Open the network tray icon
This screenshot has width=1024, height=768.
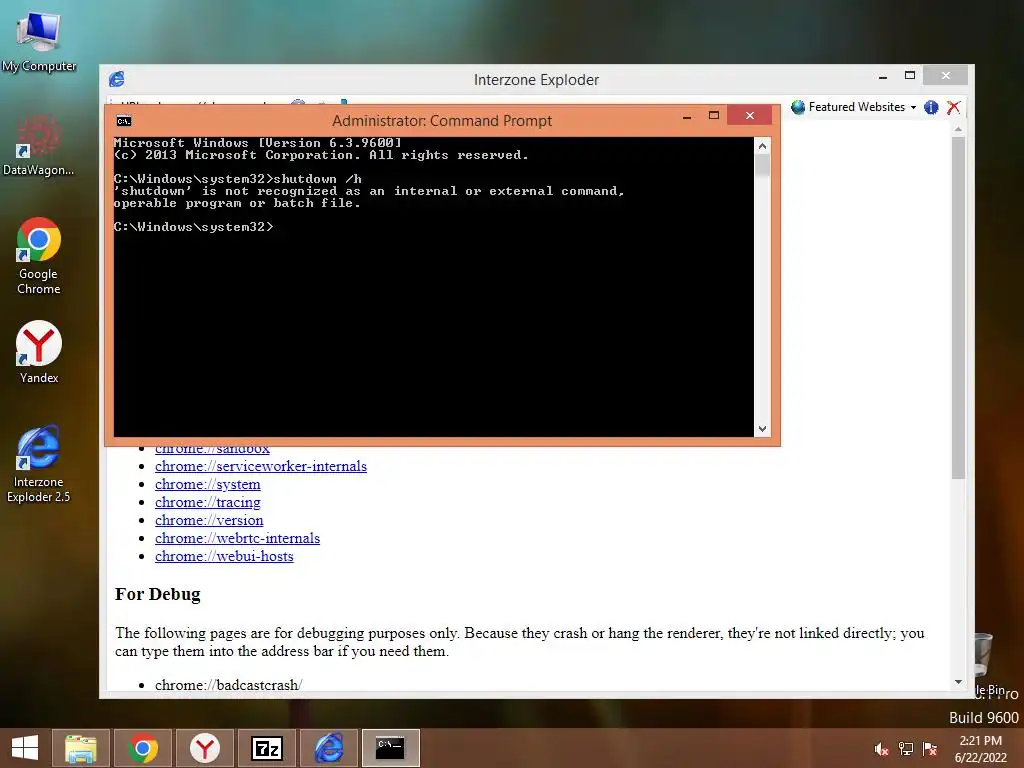pyautogui.click(x=906, y=749)
